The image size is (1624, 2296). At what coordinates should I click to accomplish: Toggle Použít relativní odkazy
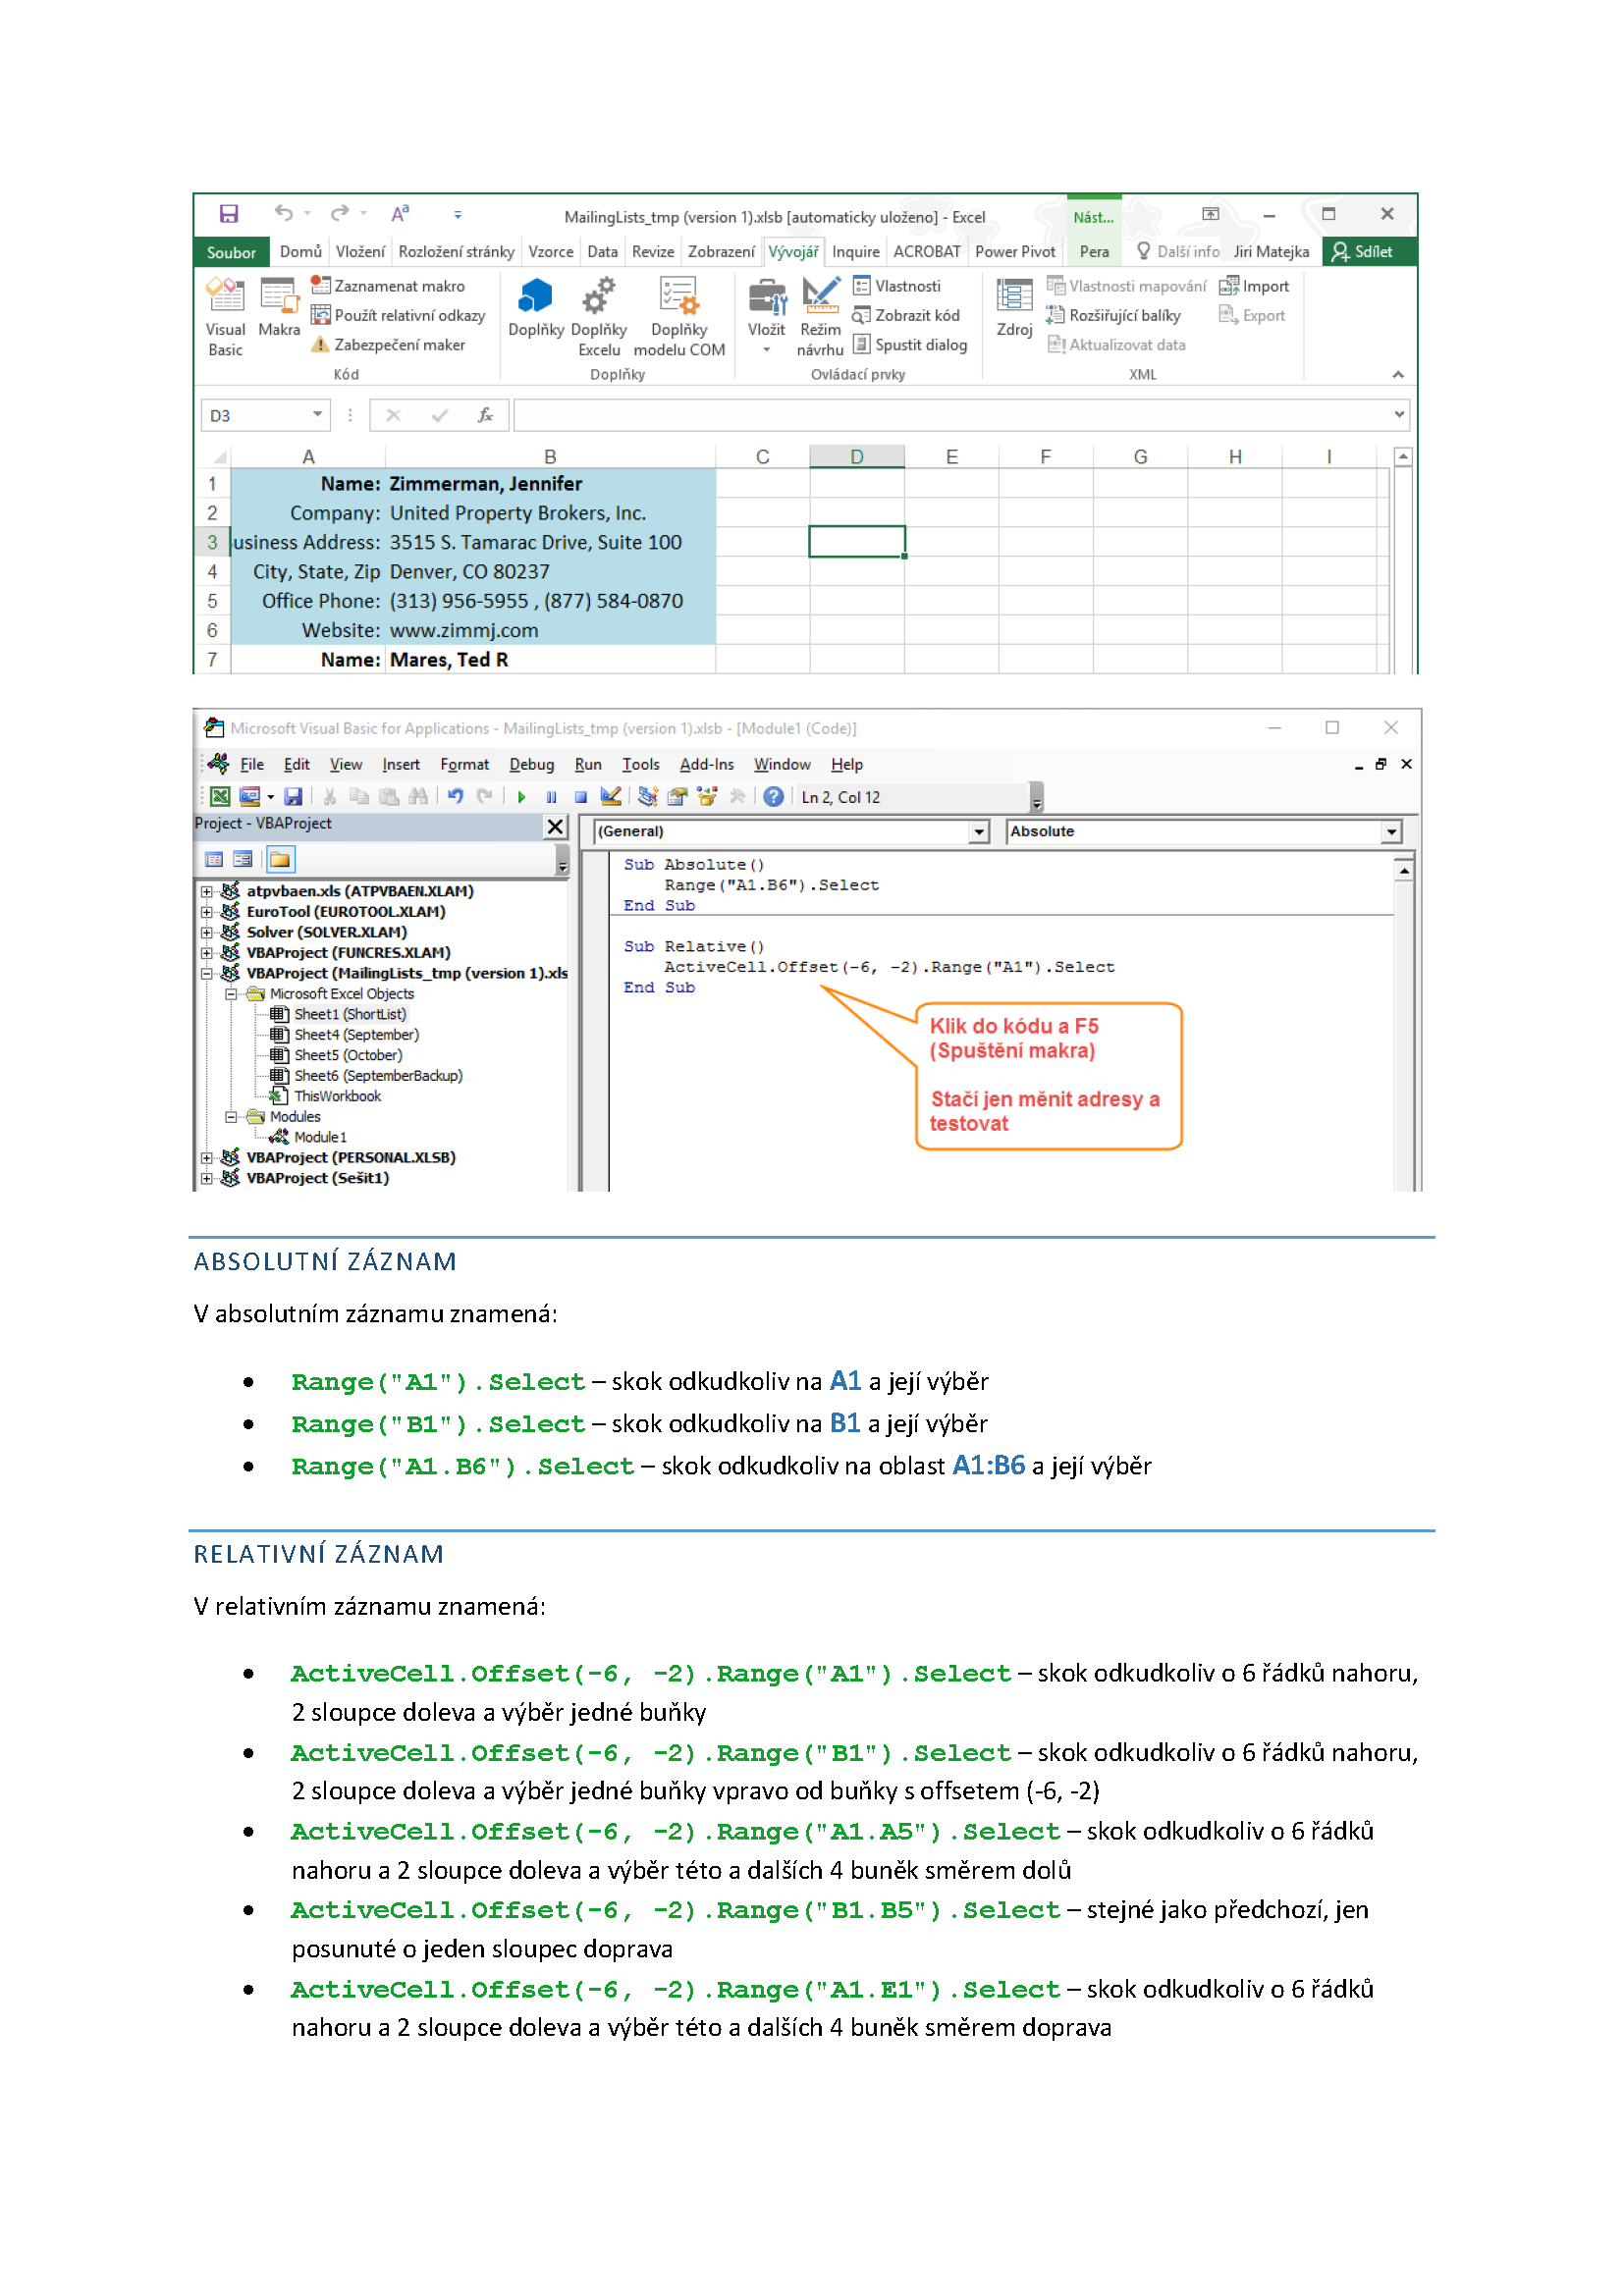pyautogui.click(x=398, y=315)
